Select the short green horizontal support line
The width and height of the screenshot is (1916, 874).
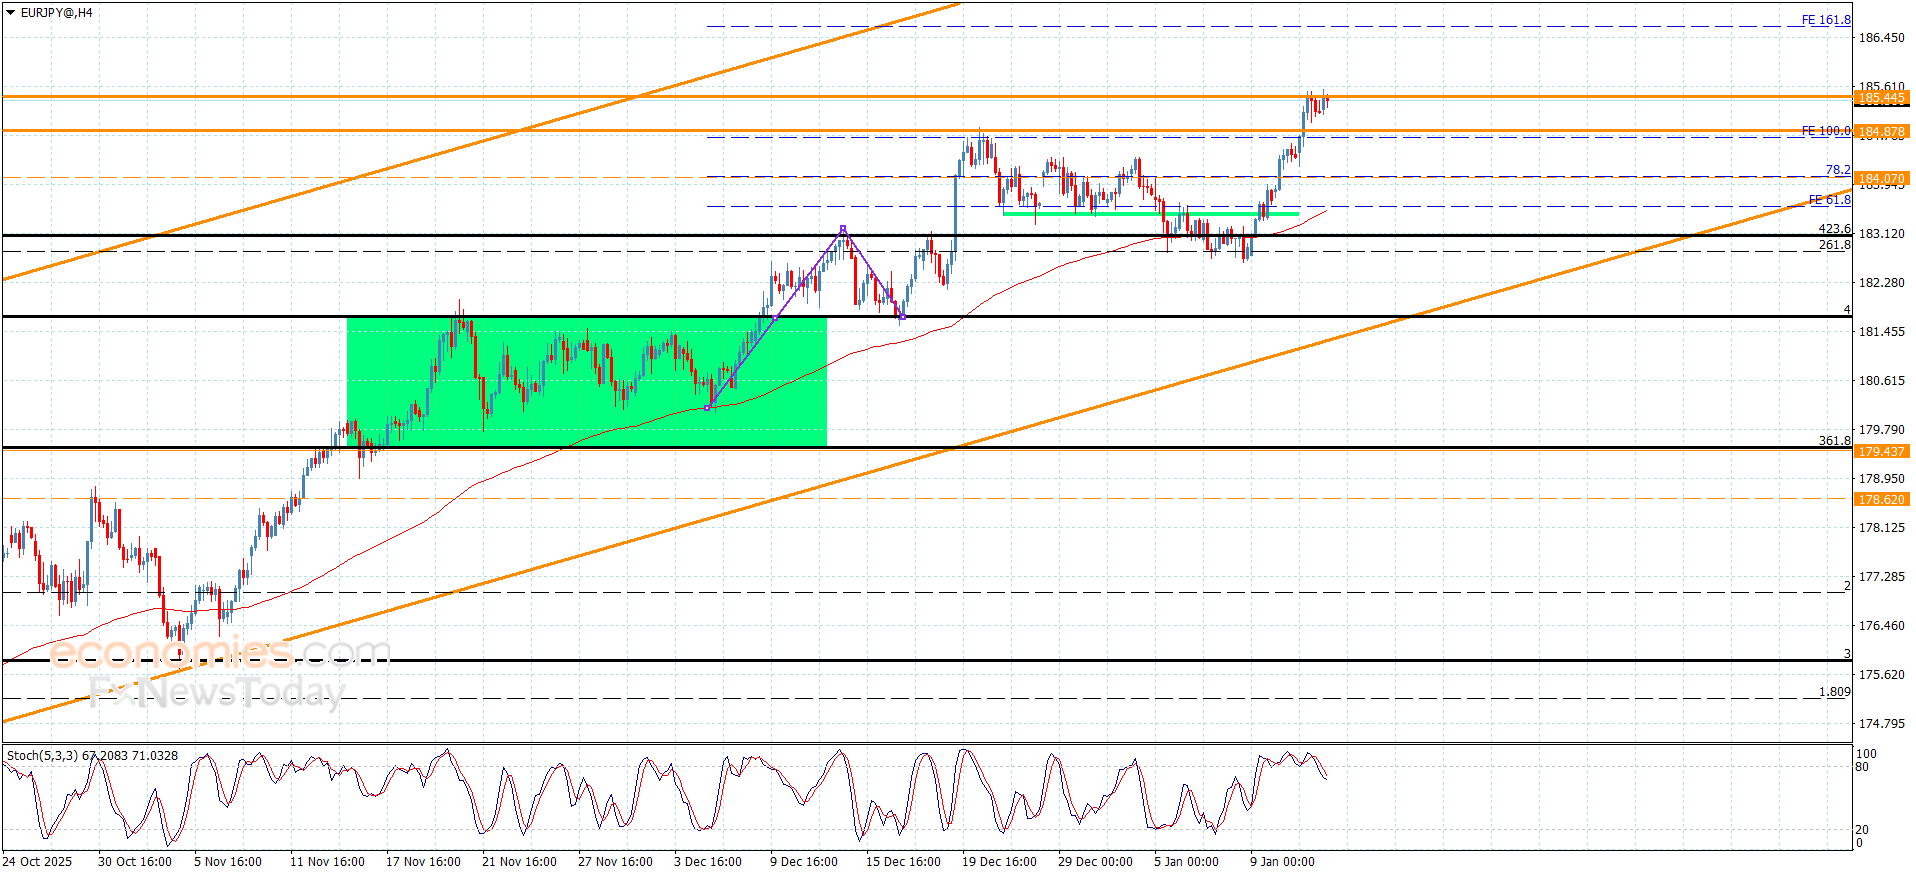1151,213
